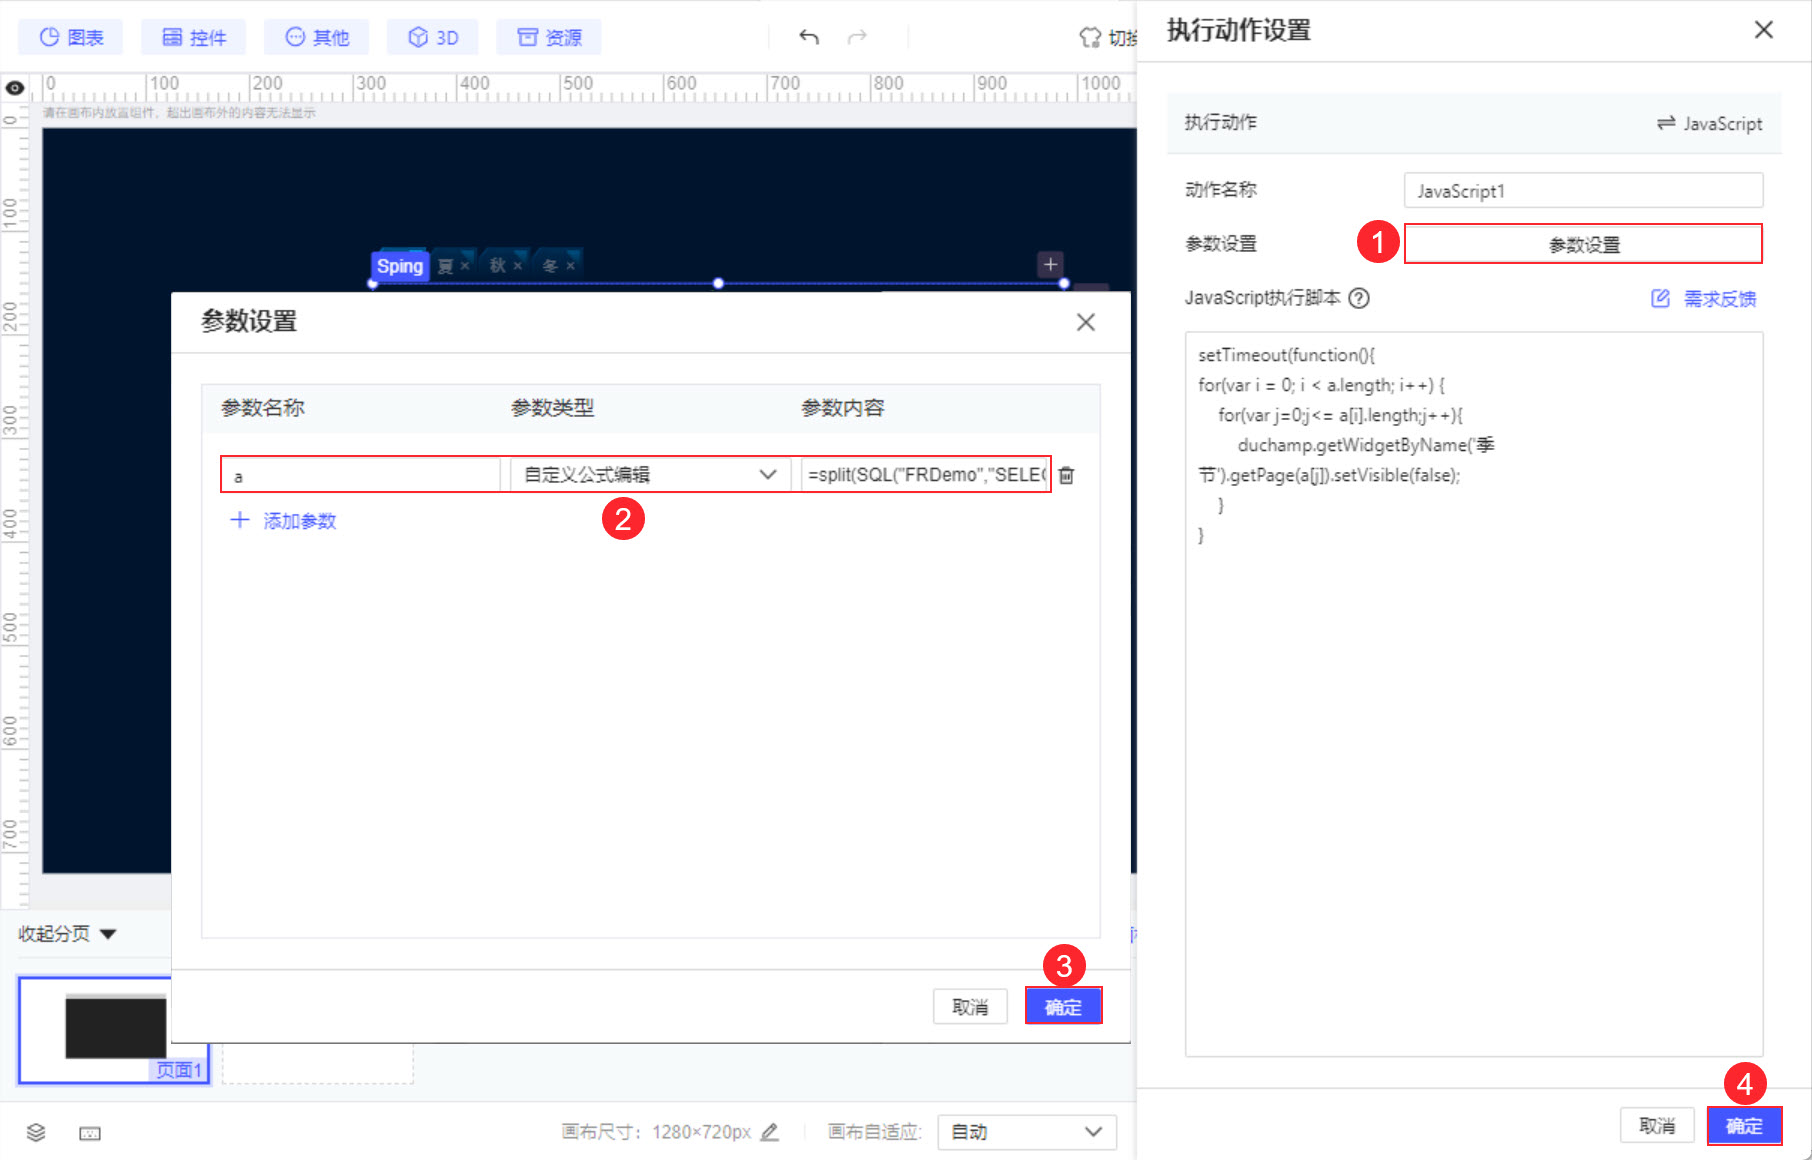This screenshot has height=1160, width=1812.
Task: Edit the canvas size with the pencil icon
Action: coord(769,1132)
